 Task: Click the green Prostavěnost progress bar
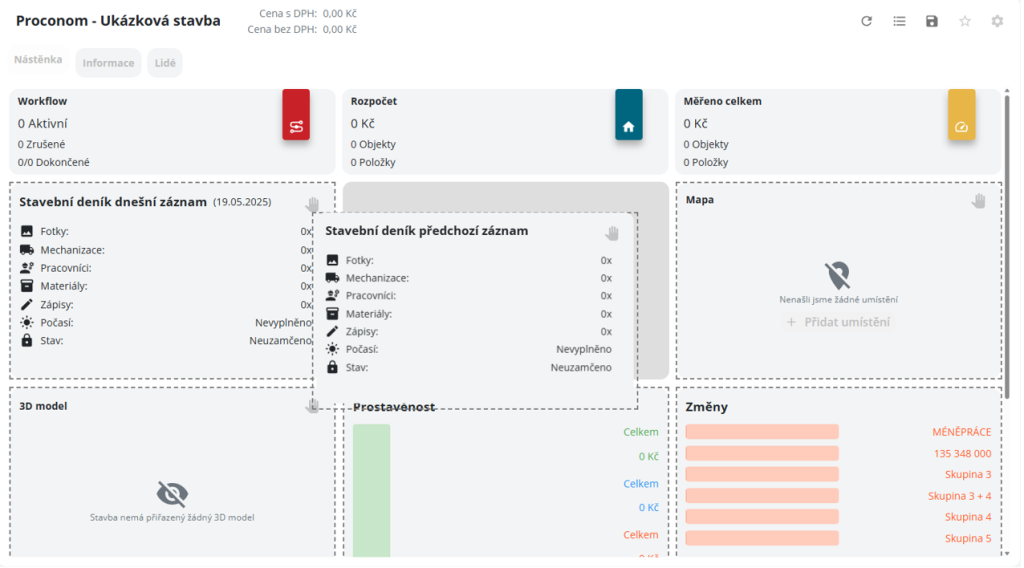[x=371, y=490]
